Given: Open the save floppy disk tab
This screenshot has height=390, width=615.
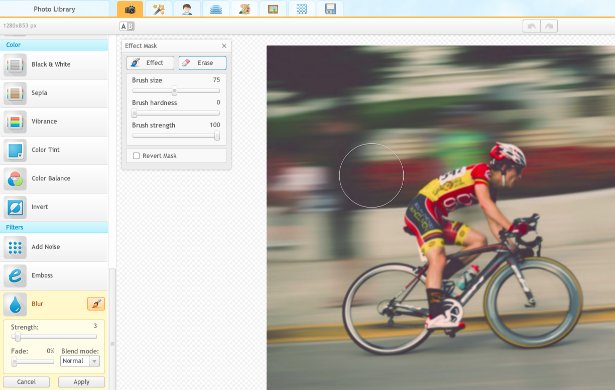Looking at the screenshot, I should 330,9.
